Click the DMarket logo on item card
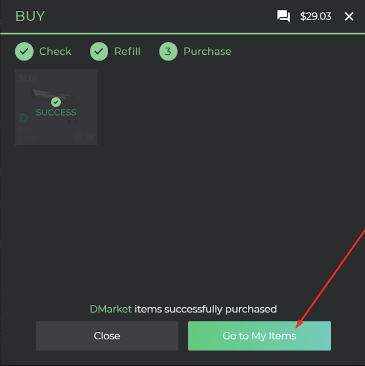Screen dimensions: 365x366 point(23,118)
